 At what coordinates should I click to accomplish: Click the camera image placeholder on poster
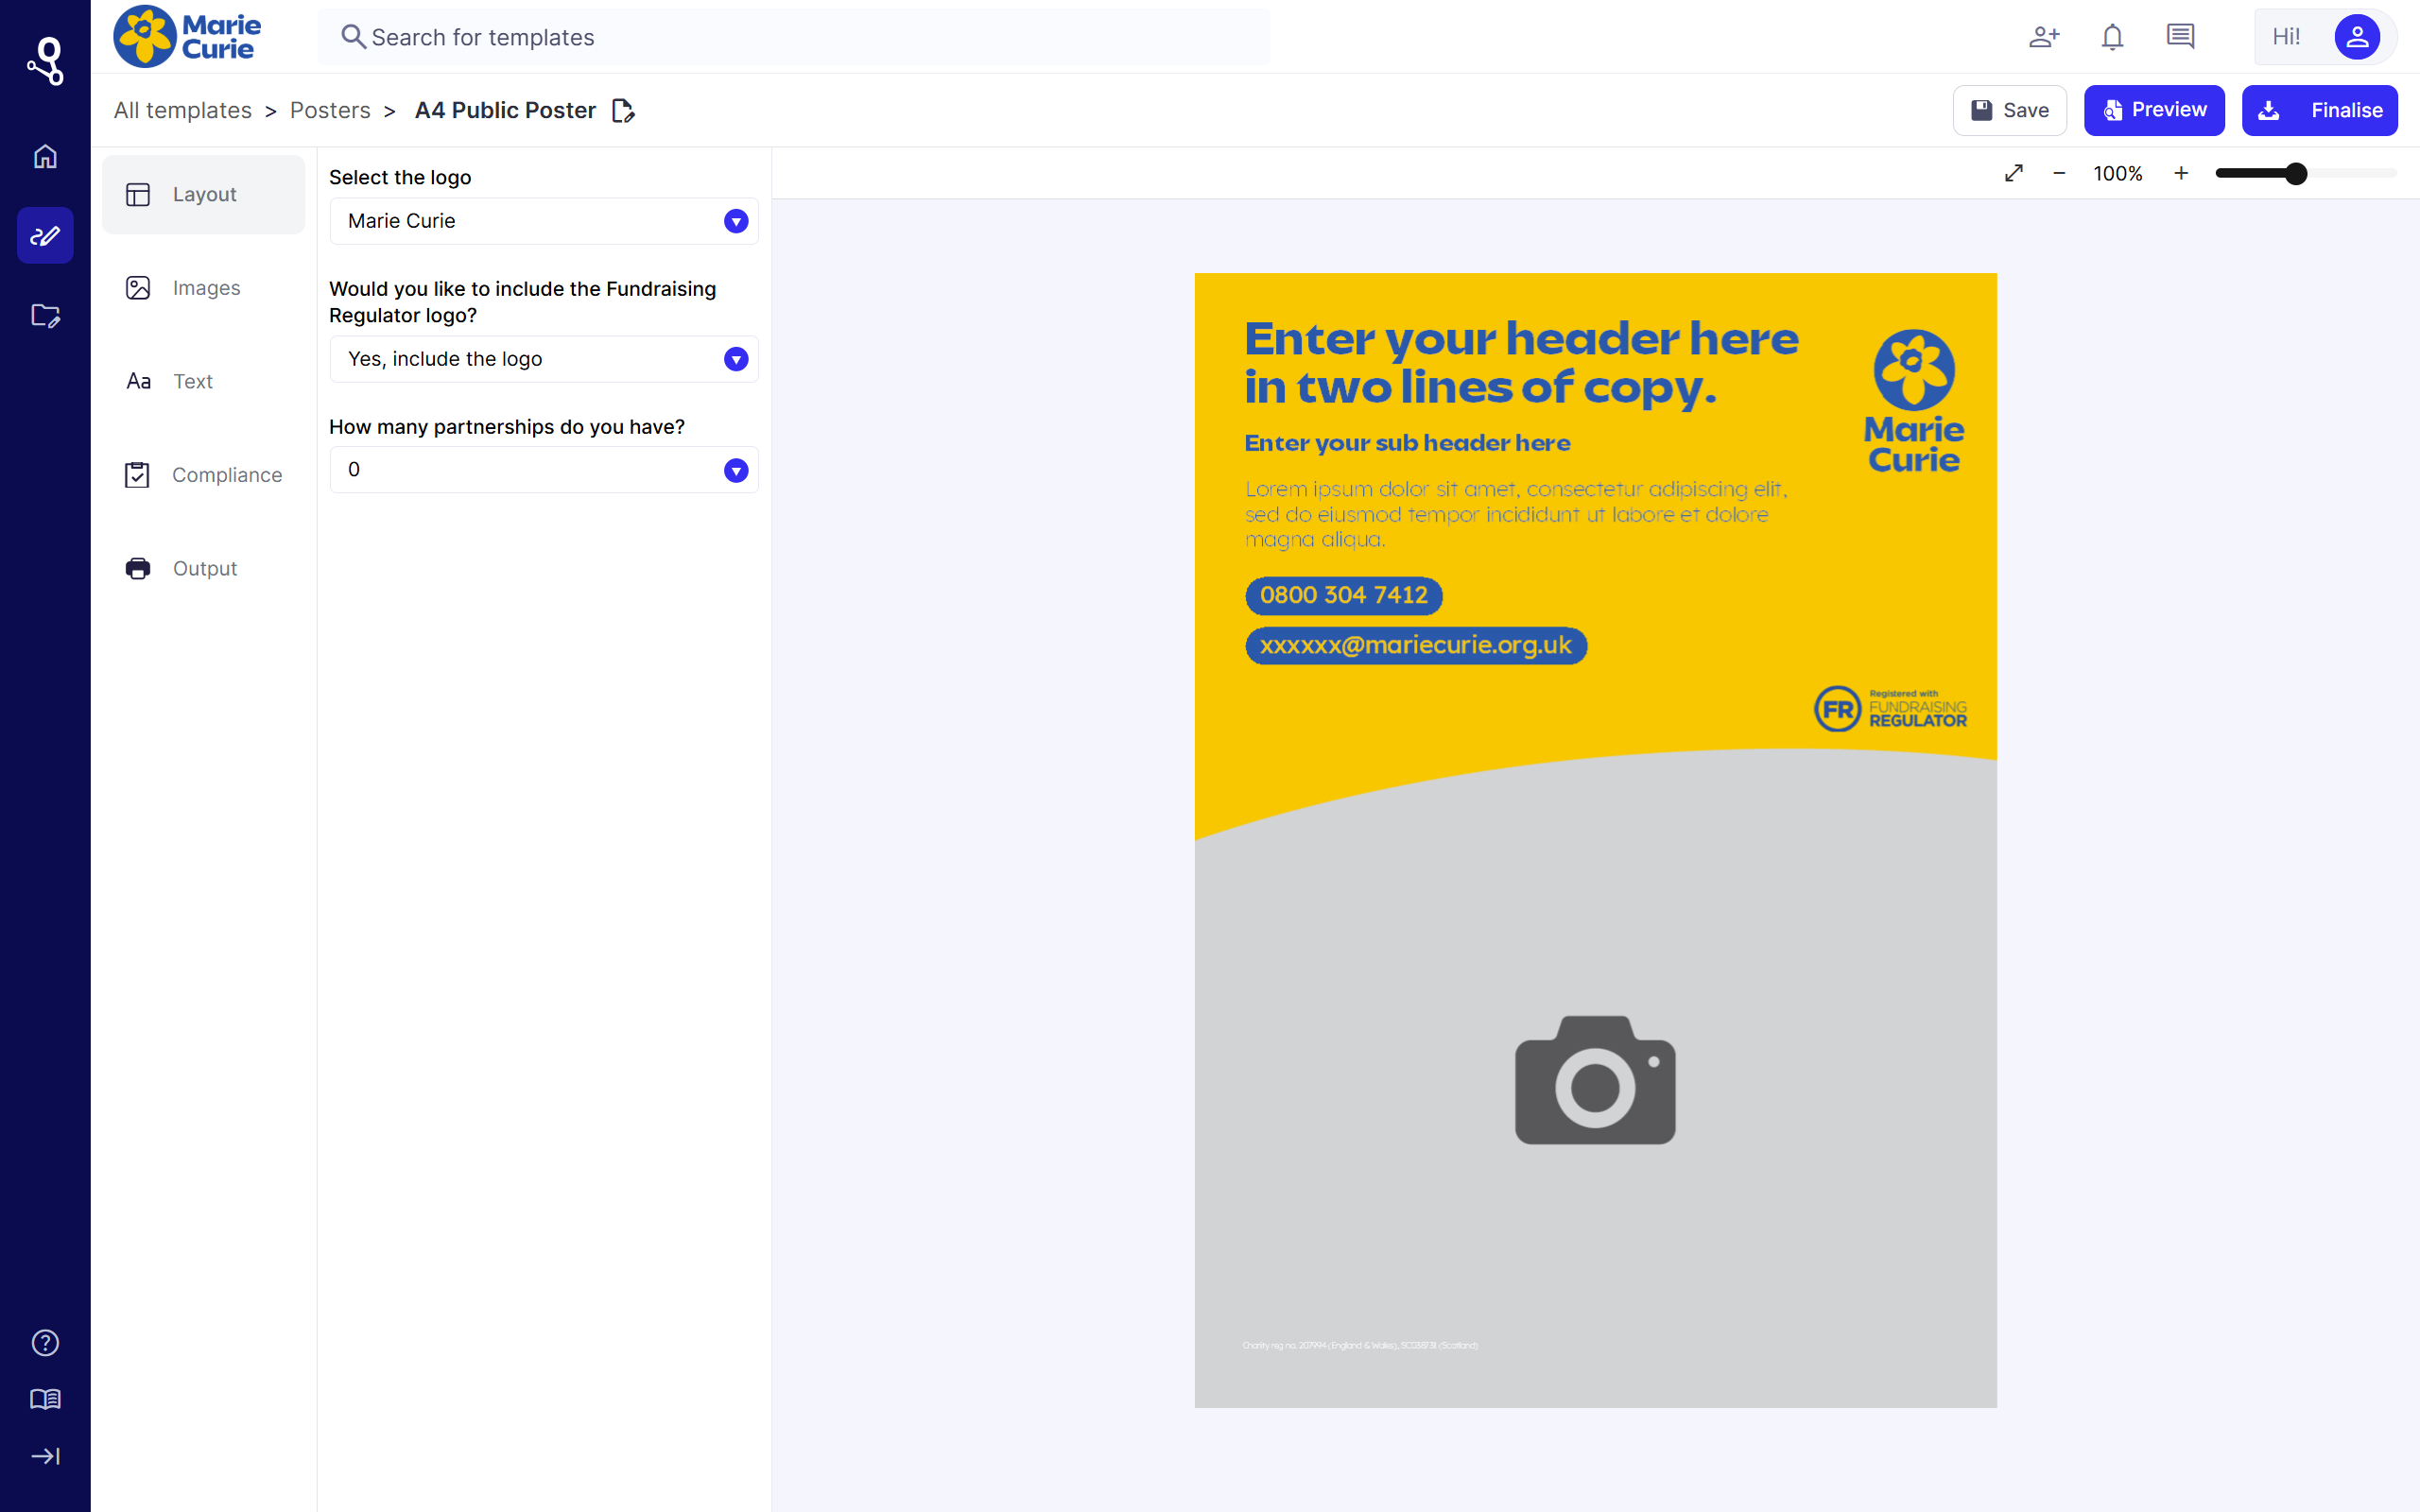click(x=1595, y=1080)
